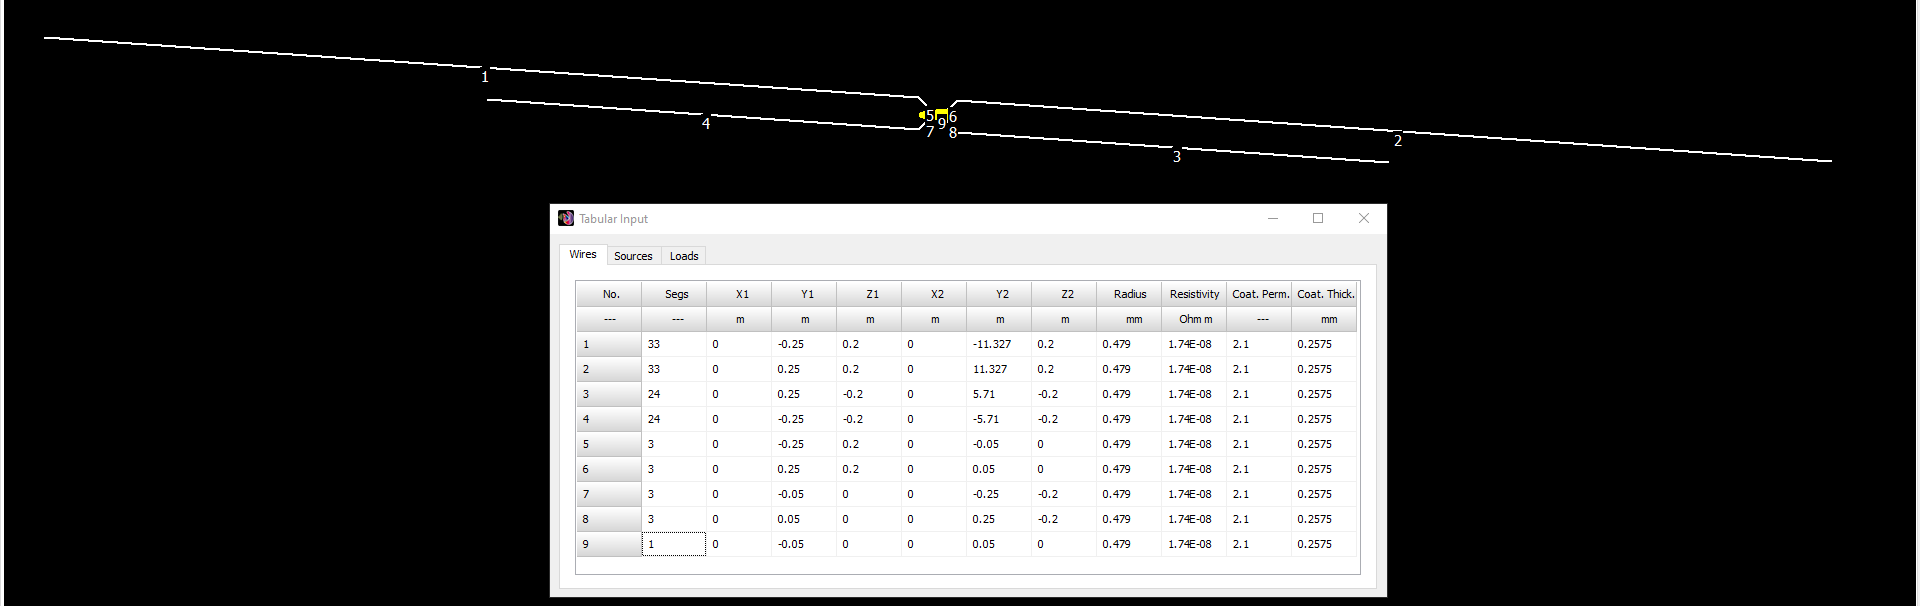1920x606 pixels.
Task: Click the Segs cell of wire 9
Action: click(674, 544)
